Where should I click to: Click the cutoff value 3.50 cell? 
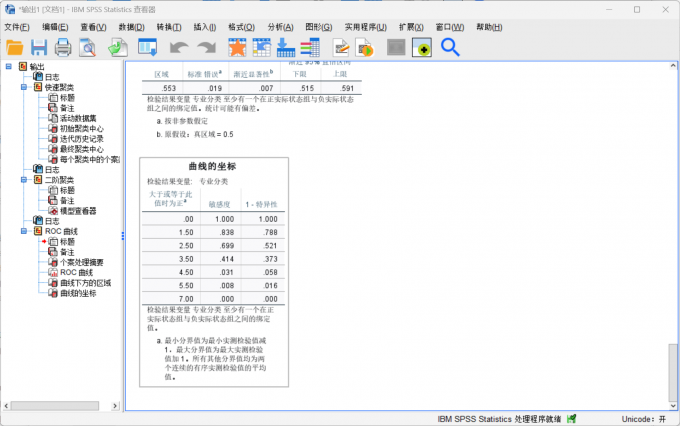tap(186, 259)
